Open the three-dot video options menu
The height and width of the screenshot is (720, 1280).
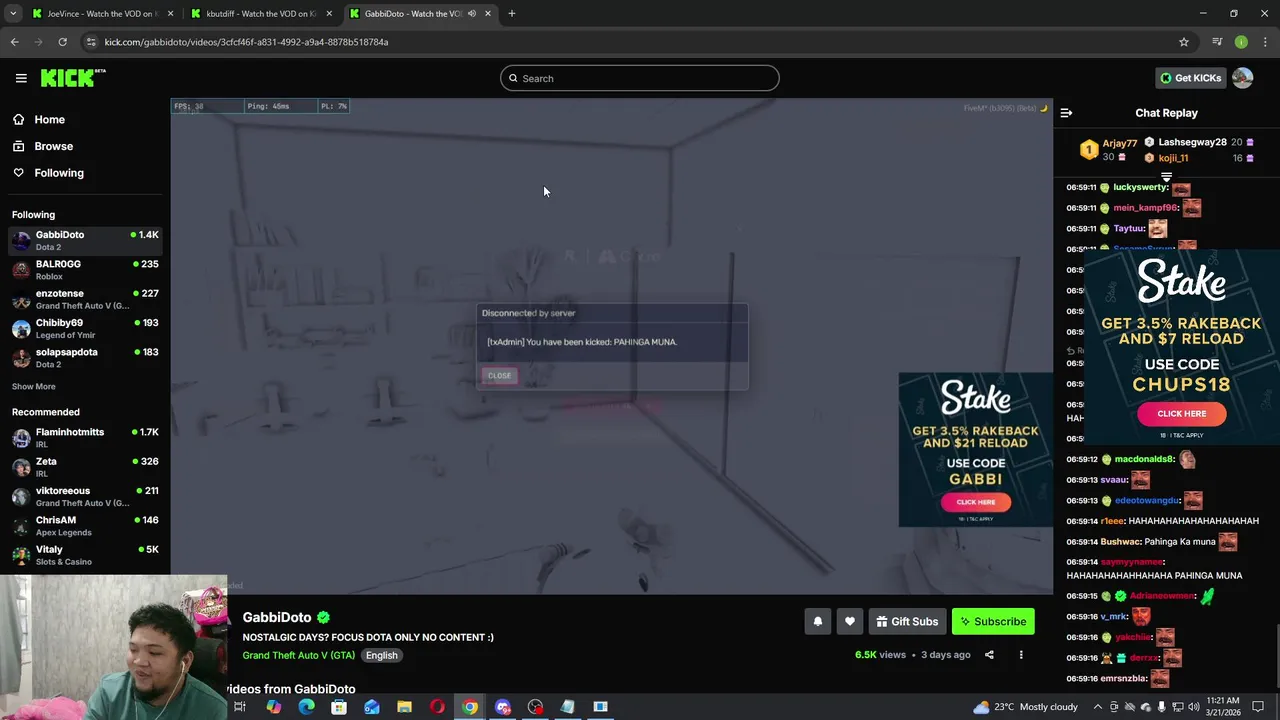1021,655
